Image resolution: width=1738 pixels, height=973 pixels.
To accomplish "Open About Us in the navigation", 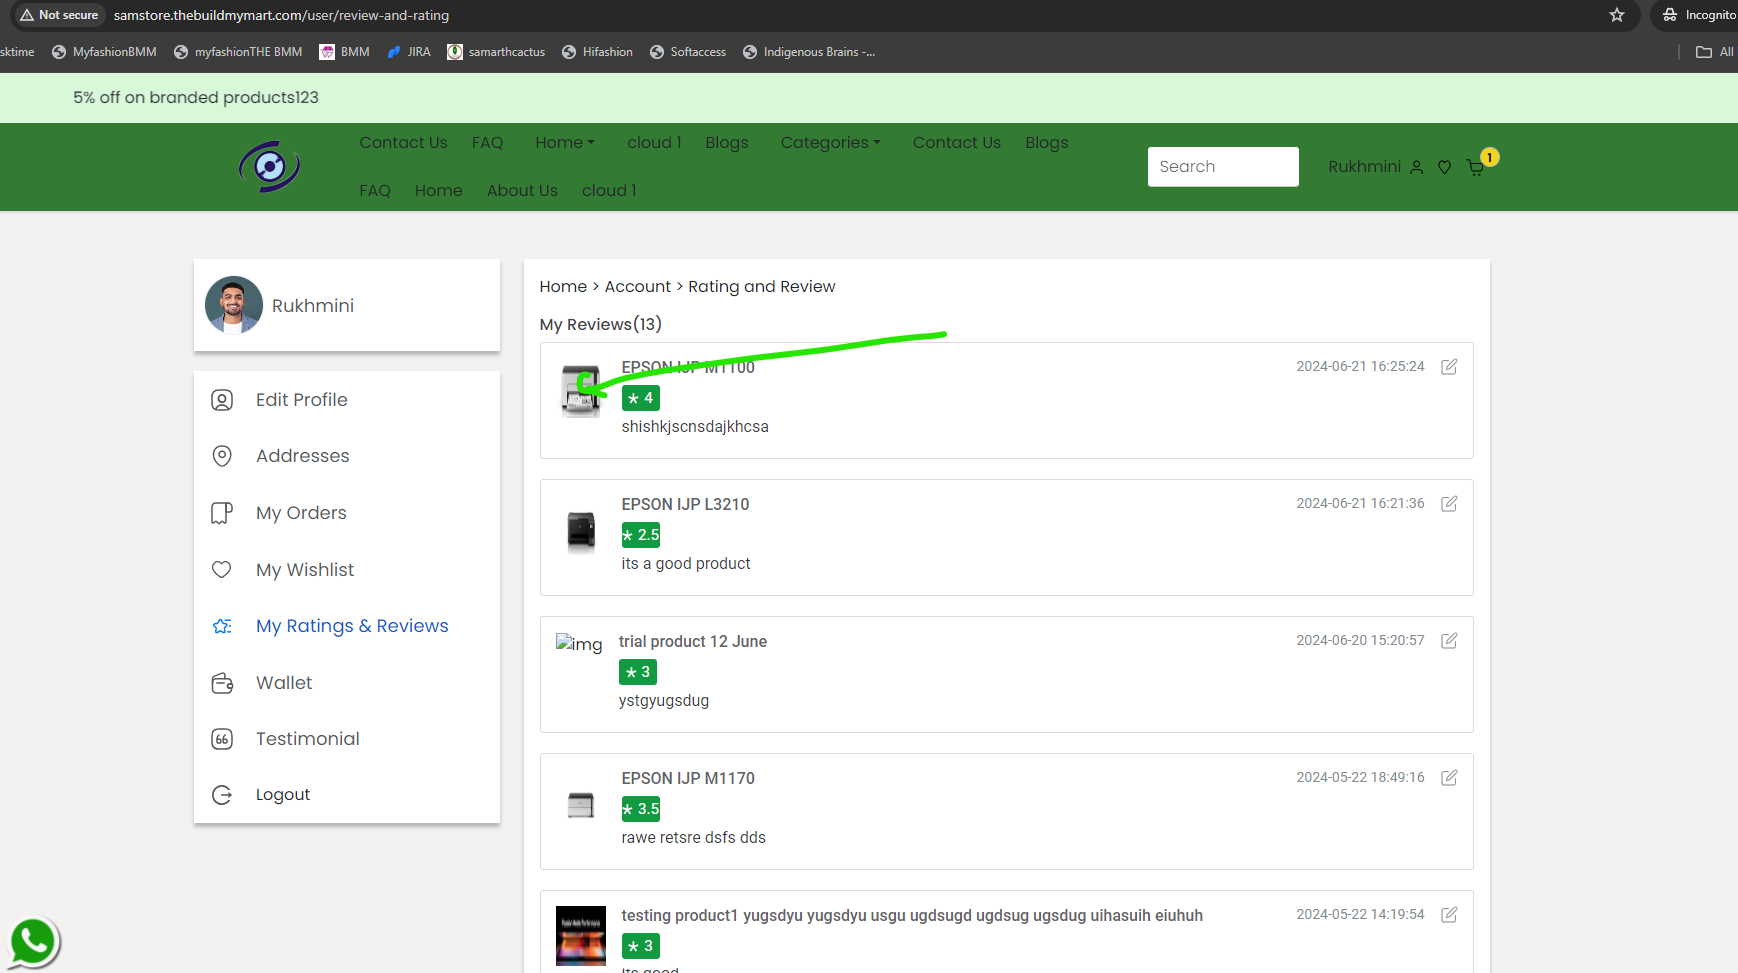I will click(x=522, y=191).
